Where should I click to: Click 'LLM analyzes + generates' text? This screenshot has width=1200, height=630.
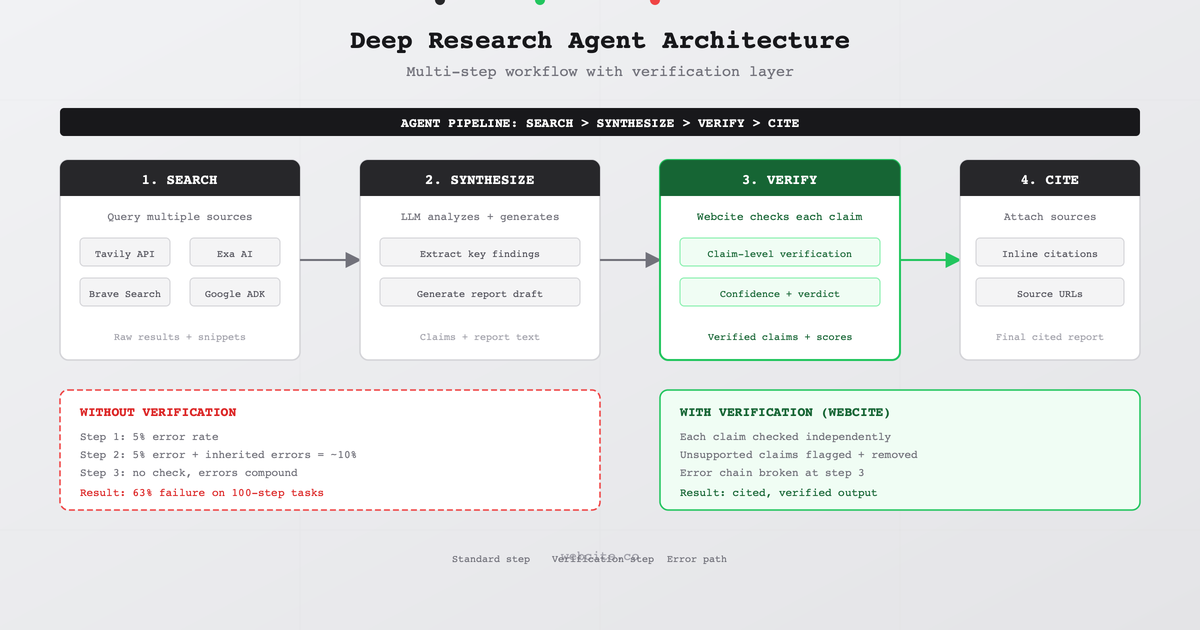[x=480, y=217]
